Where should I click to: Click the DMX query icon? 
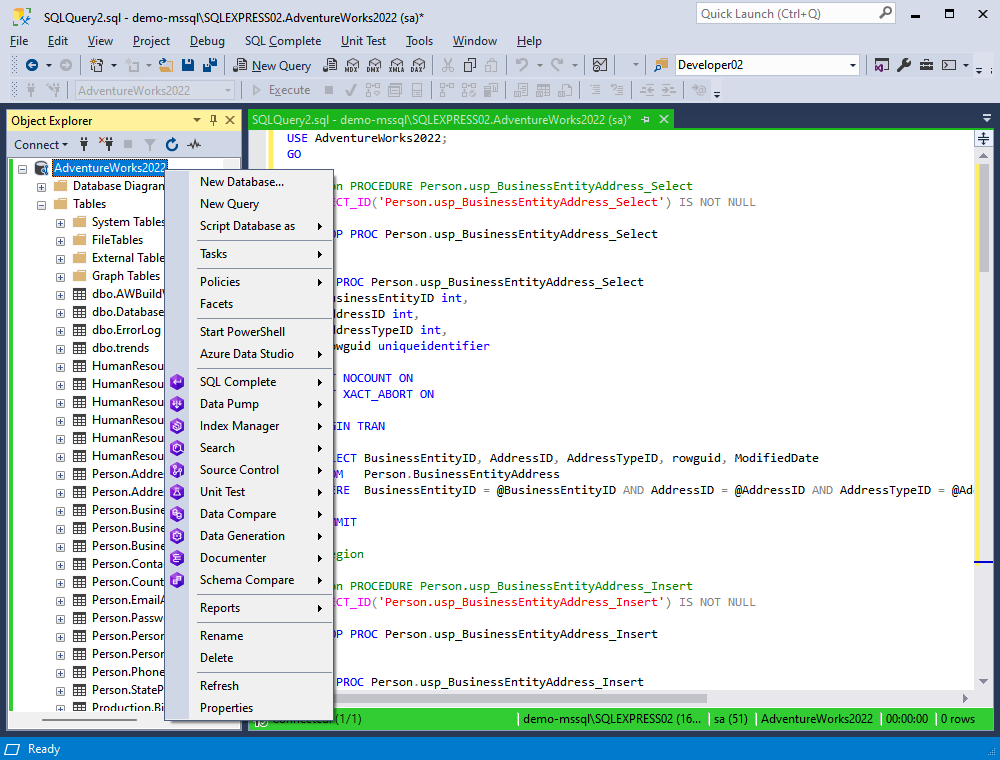pos(374,65)
